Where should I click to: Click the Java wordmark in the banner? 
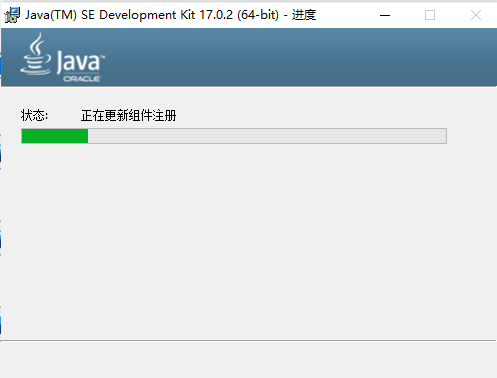click(x=80, y=62)
